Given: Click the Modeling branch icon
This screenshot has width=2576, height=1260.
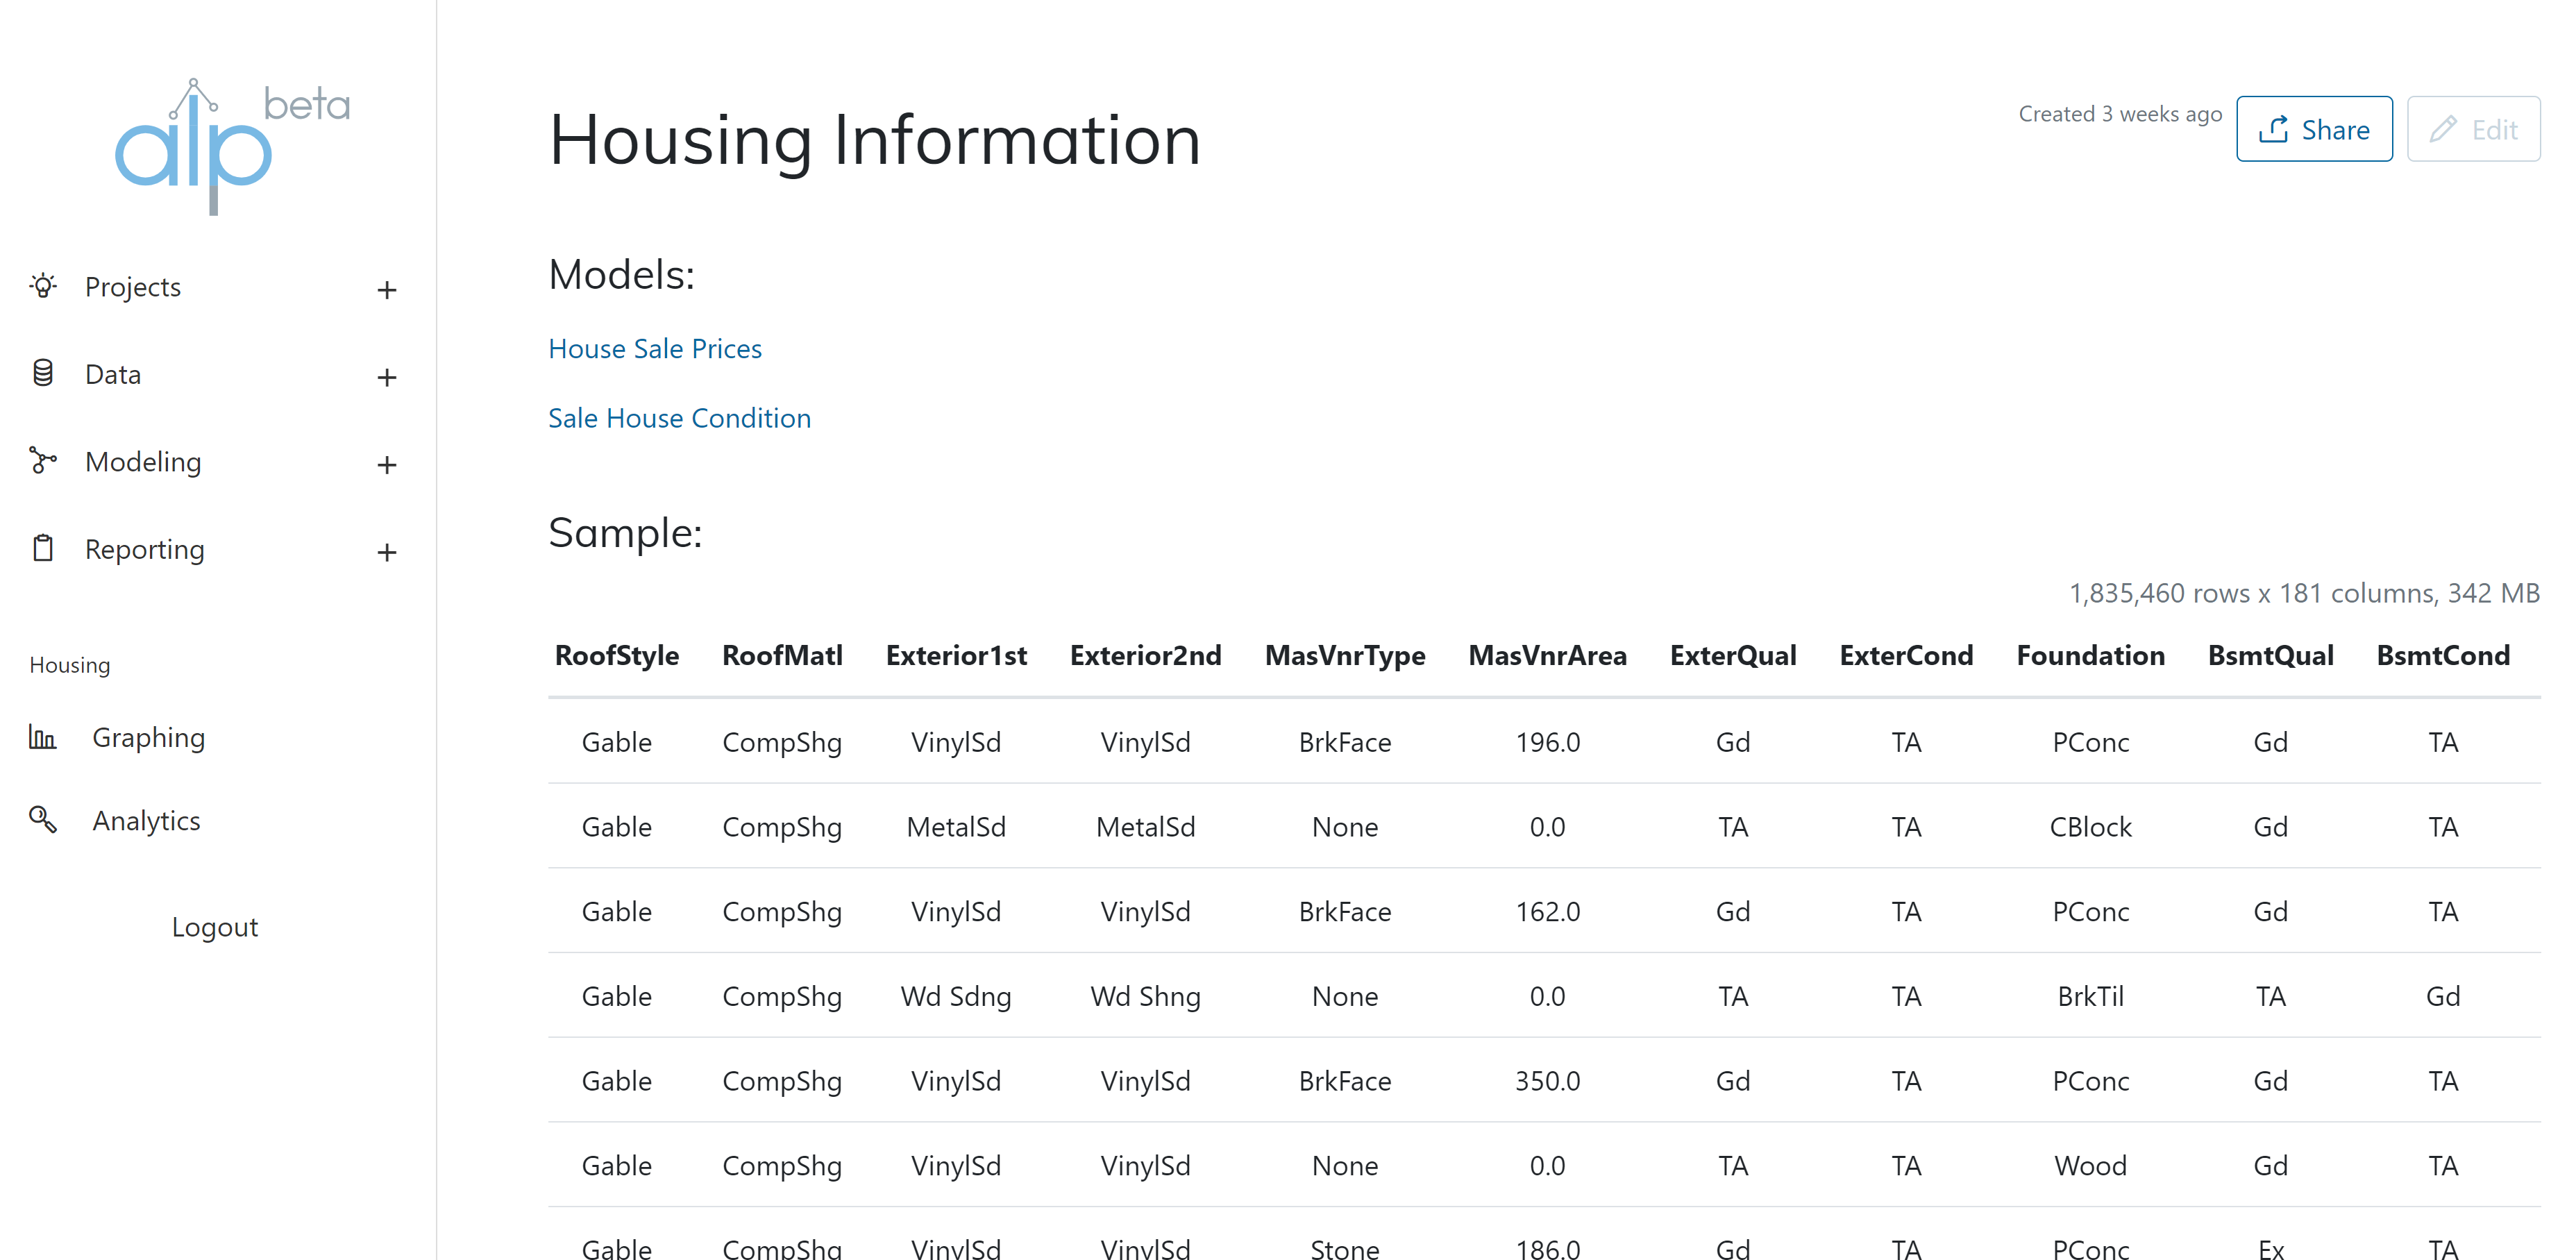Looking at the screenshot, I should coord(42,460).
